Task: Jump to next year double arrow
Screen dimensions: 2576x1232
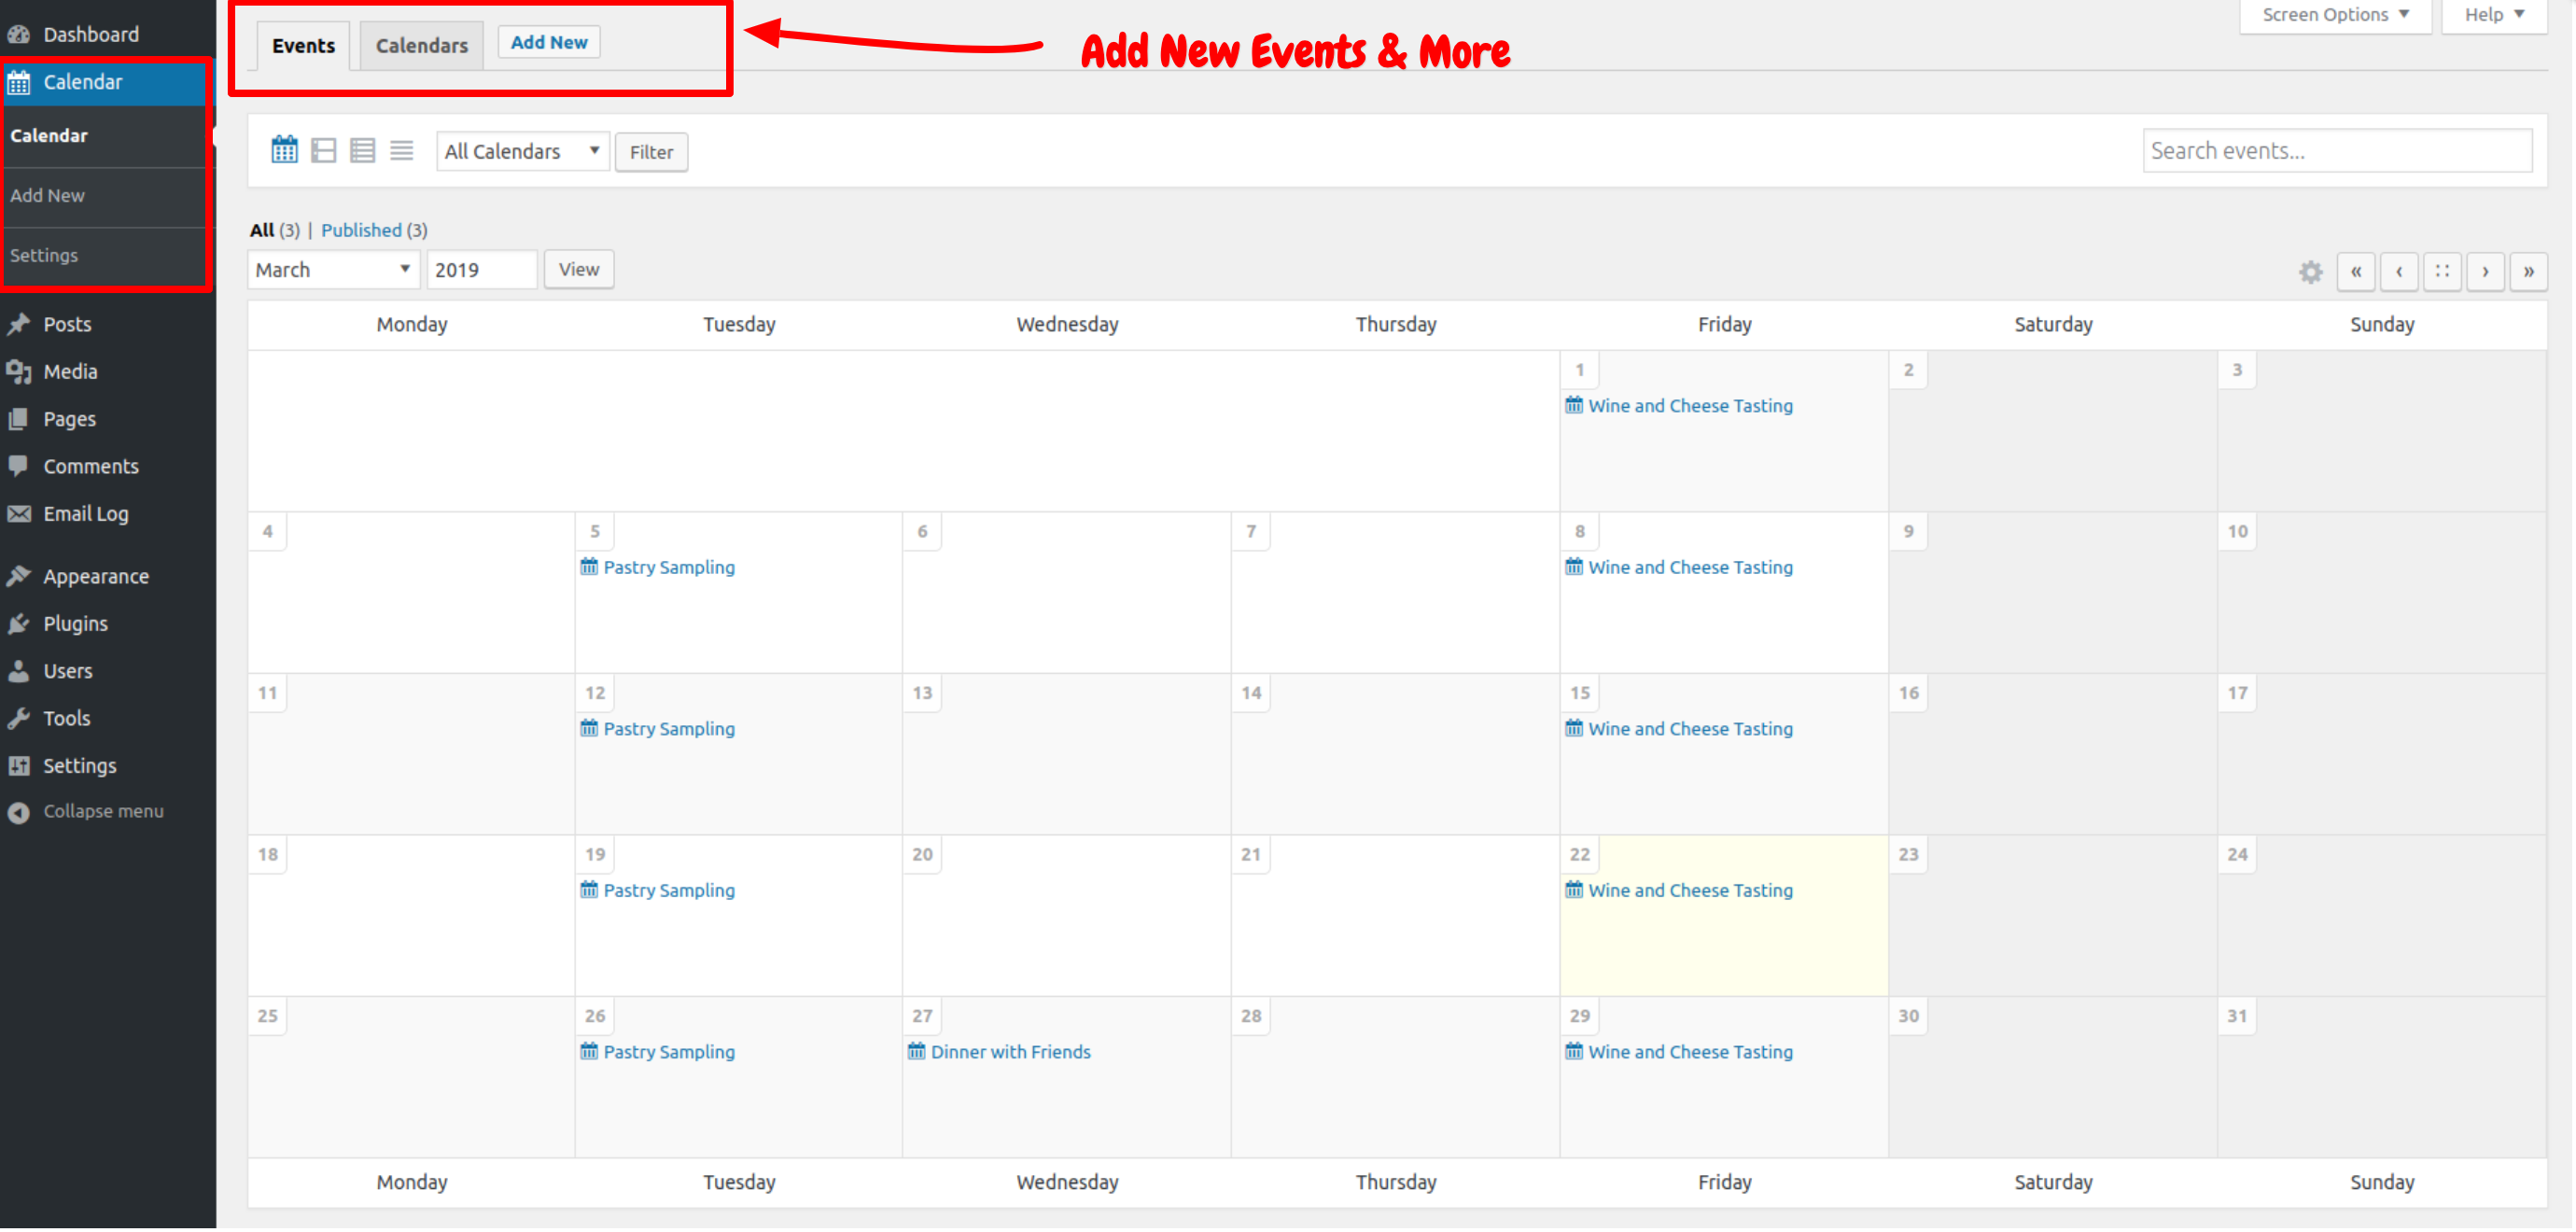Action: click(x=2528, y=272)
